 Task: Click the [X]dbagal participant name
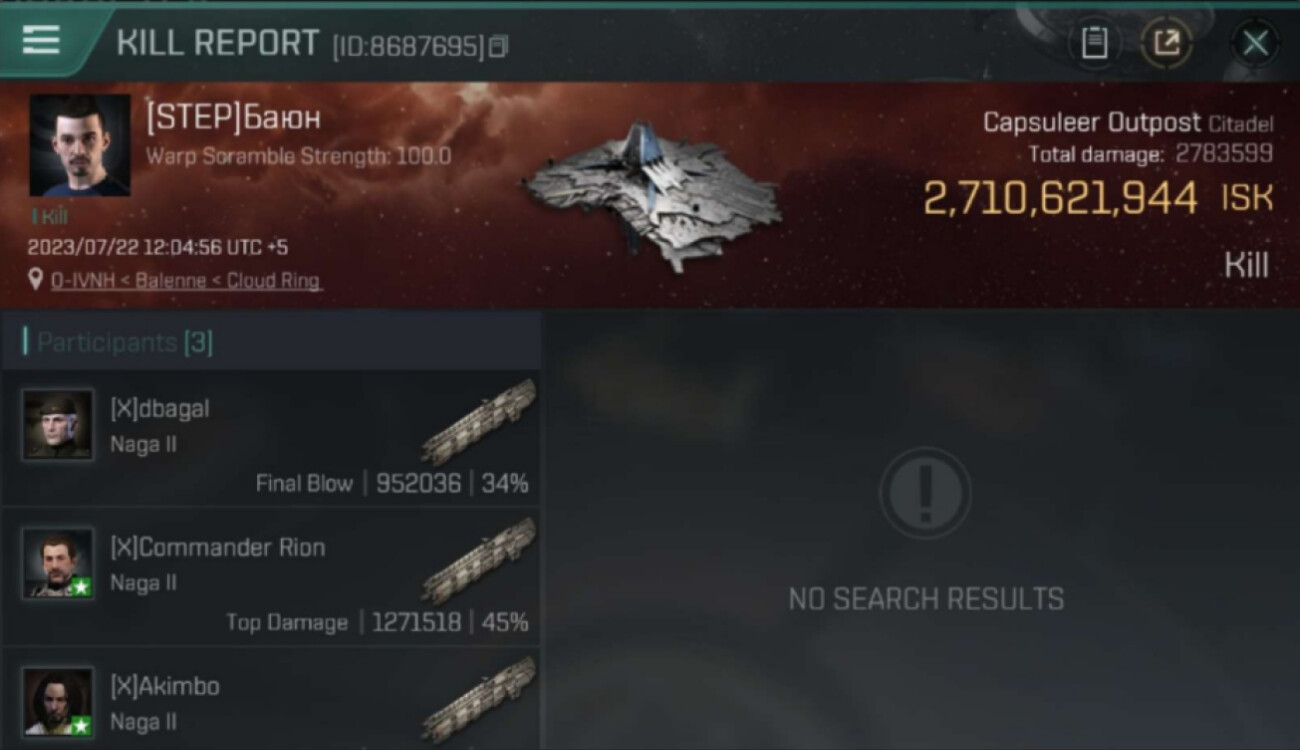tap(160, 409)
